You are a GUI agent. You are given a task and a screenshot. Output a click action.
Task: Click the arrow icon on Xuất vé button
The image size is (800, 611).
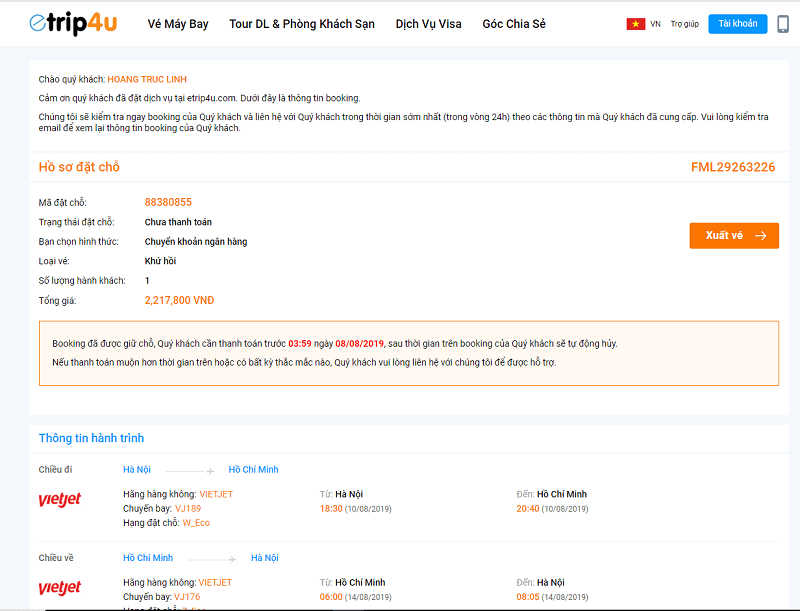(x=761, y=236)
